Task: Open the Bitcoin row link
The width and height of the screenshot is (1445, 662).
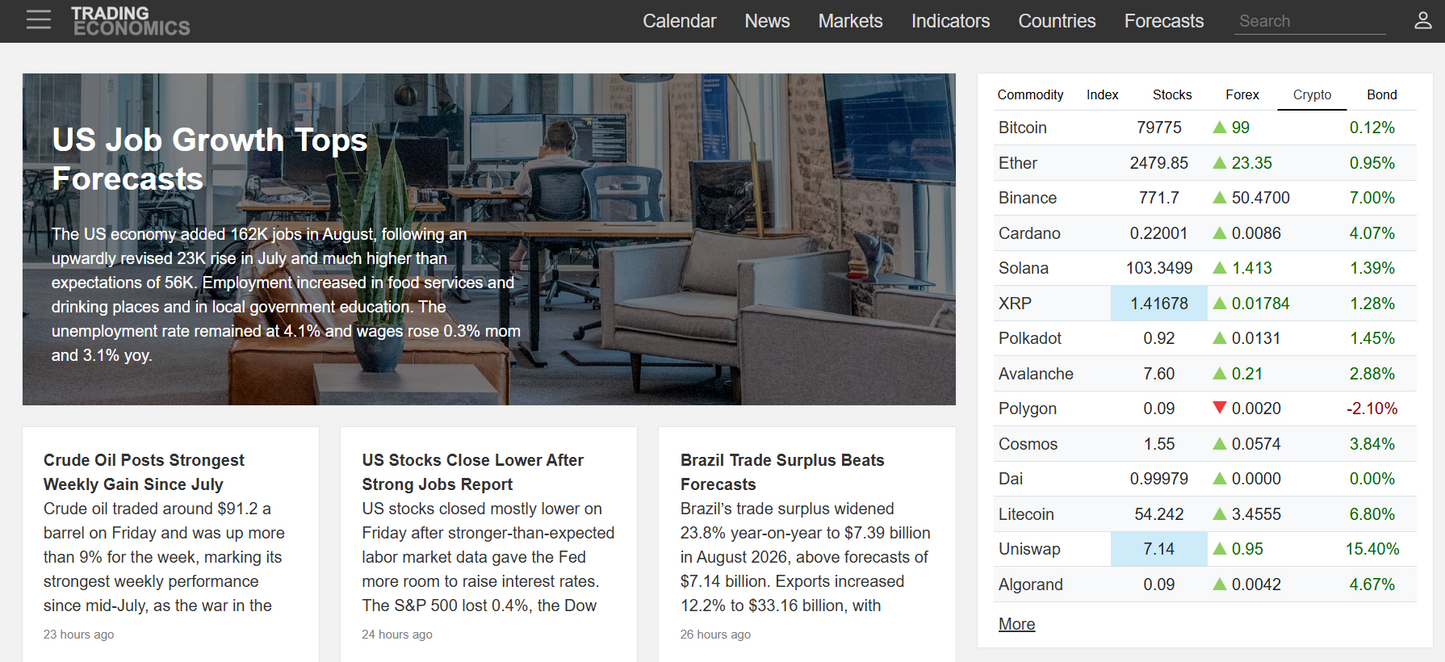Action: (x=1022, y=128)
